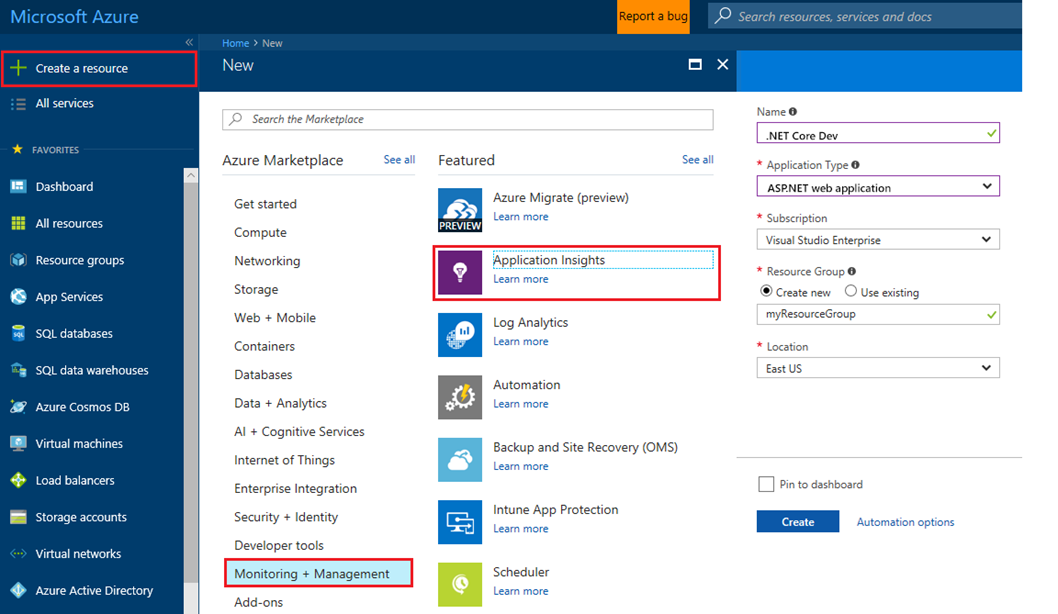1058x614 pixels.
Task: Select the Use existing radio button
Action: (851, 291)
